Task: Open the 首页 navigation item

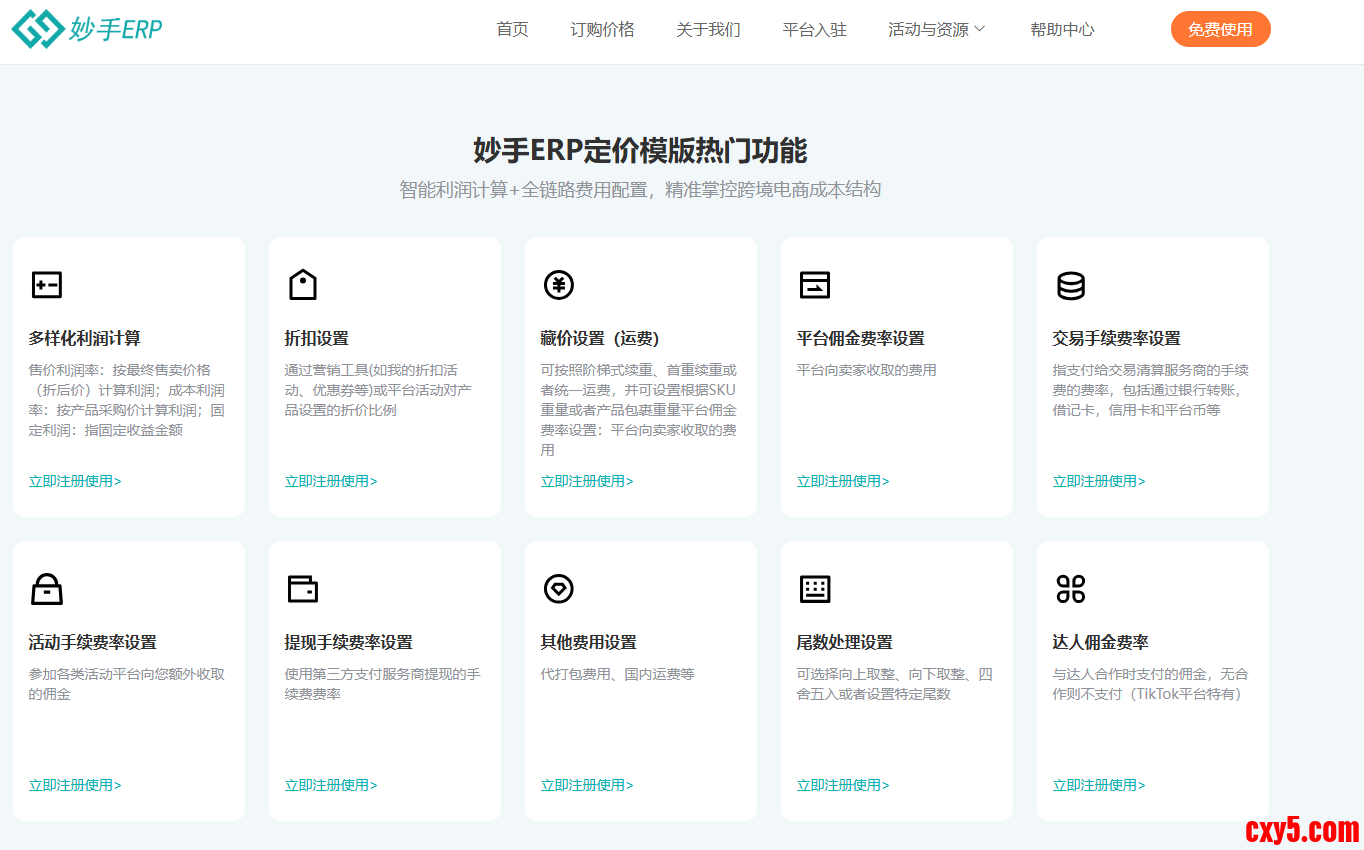Action: tap(512, 30)
